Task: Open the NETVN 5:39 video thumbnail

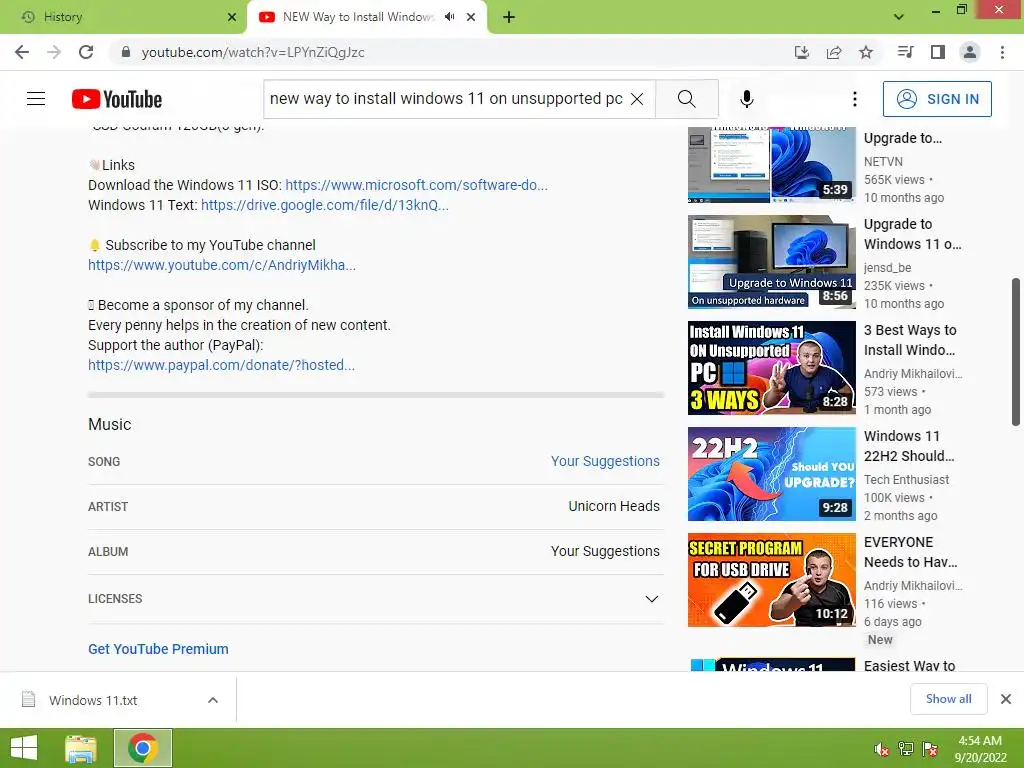Action: click(771, 165)
